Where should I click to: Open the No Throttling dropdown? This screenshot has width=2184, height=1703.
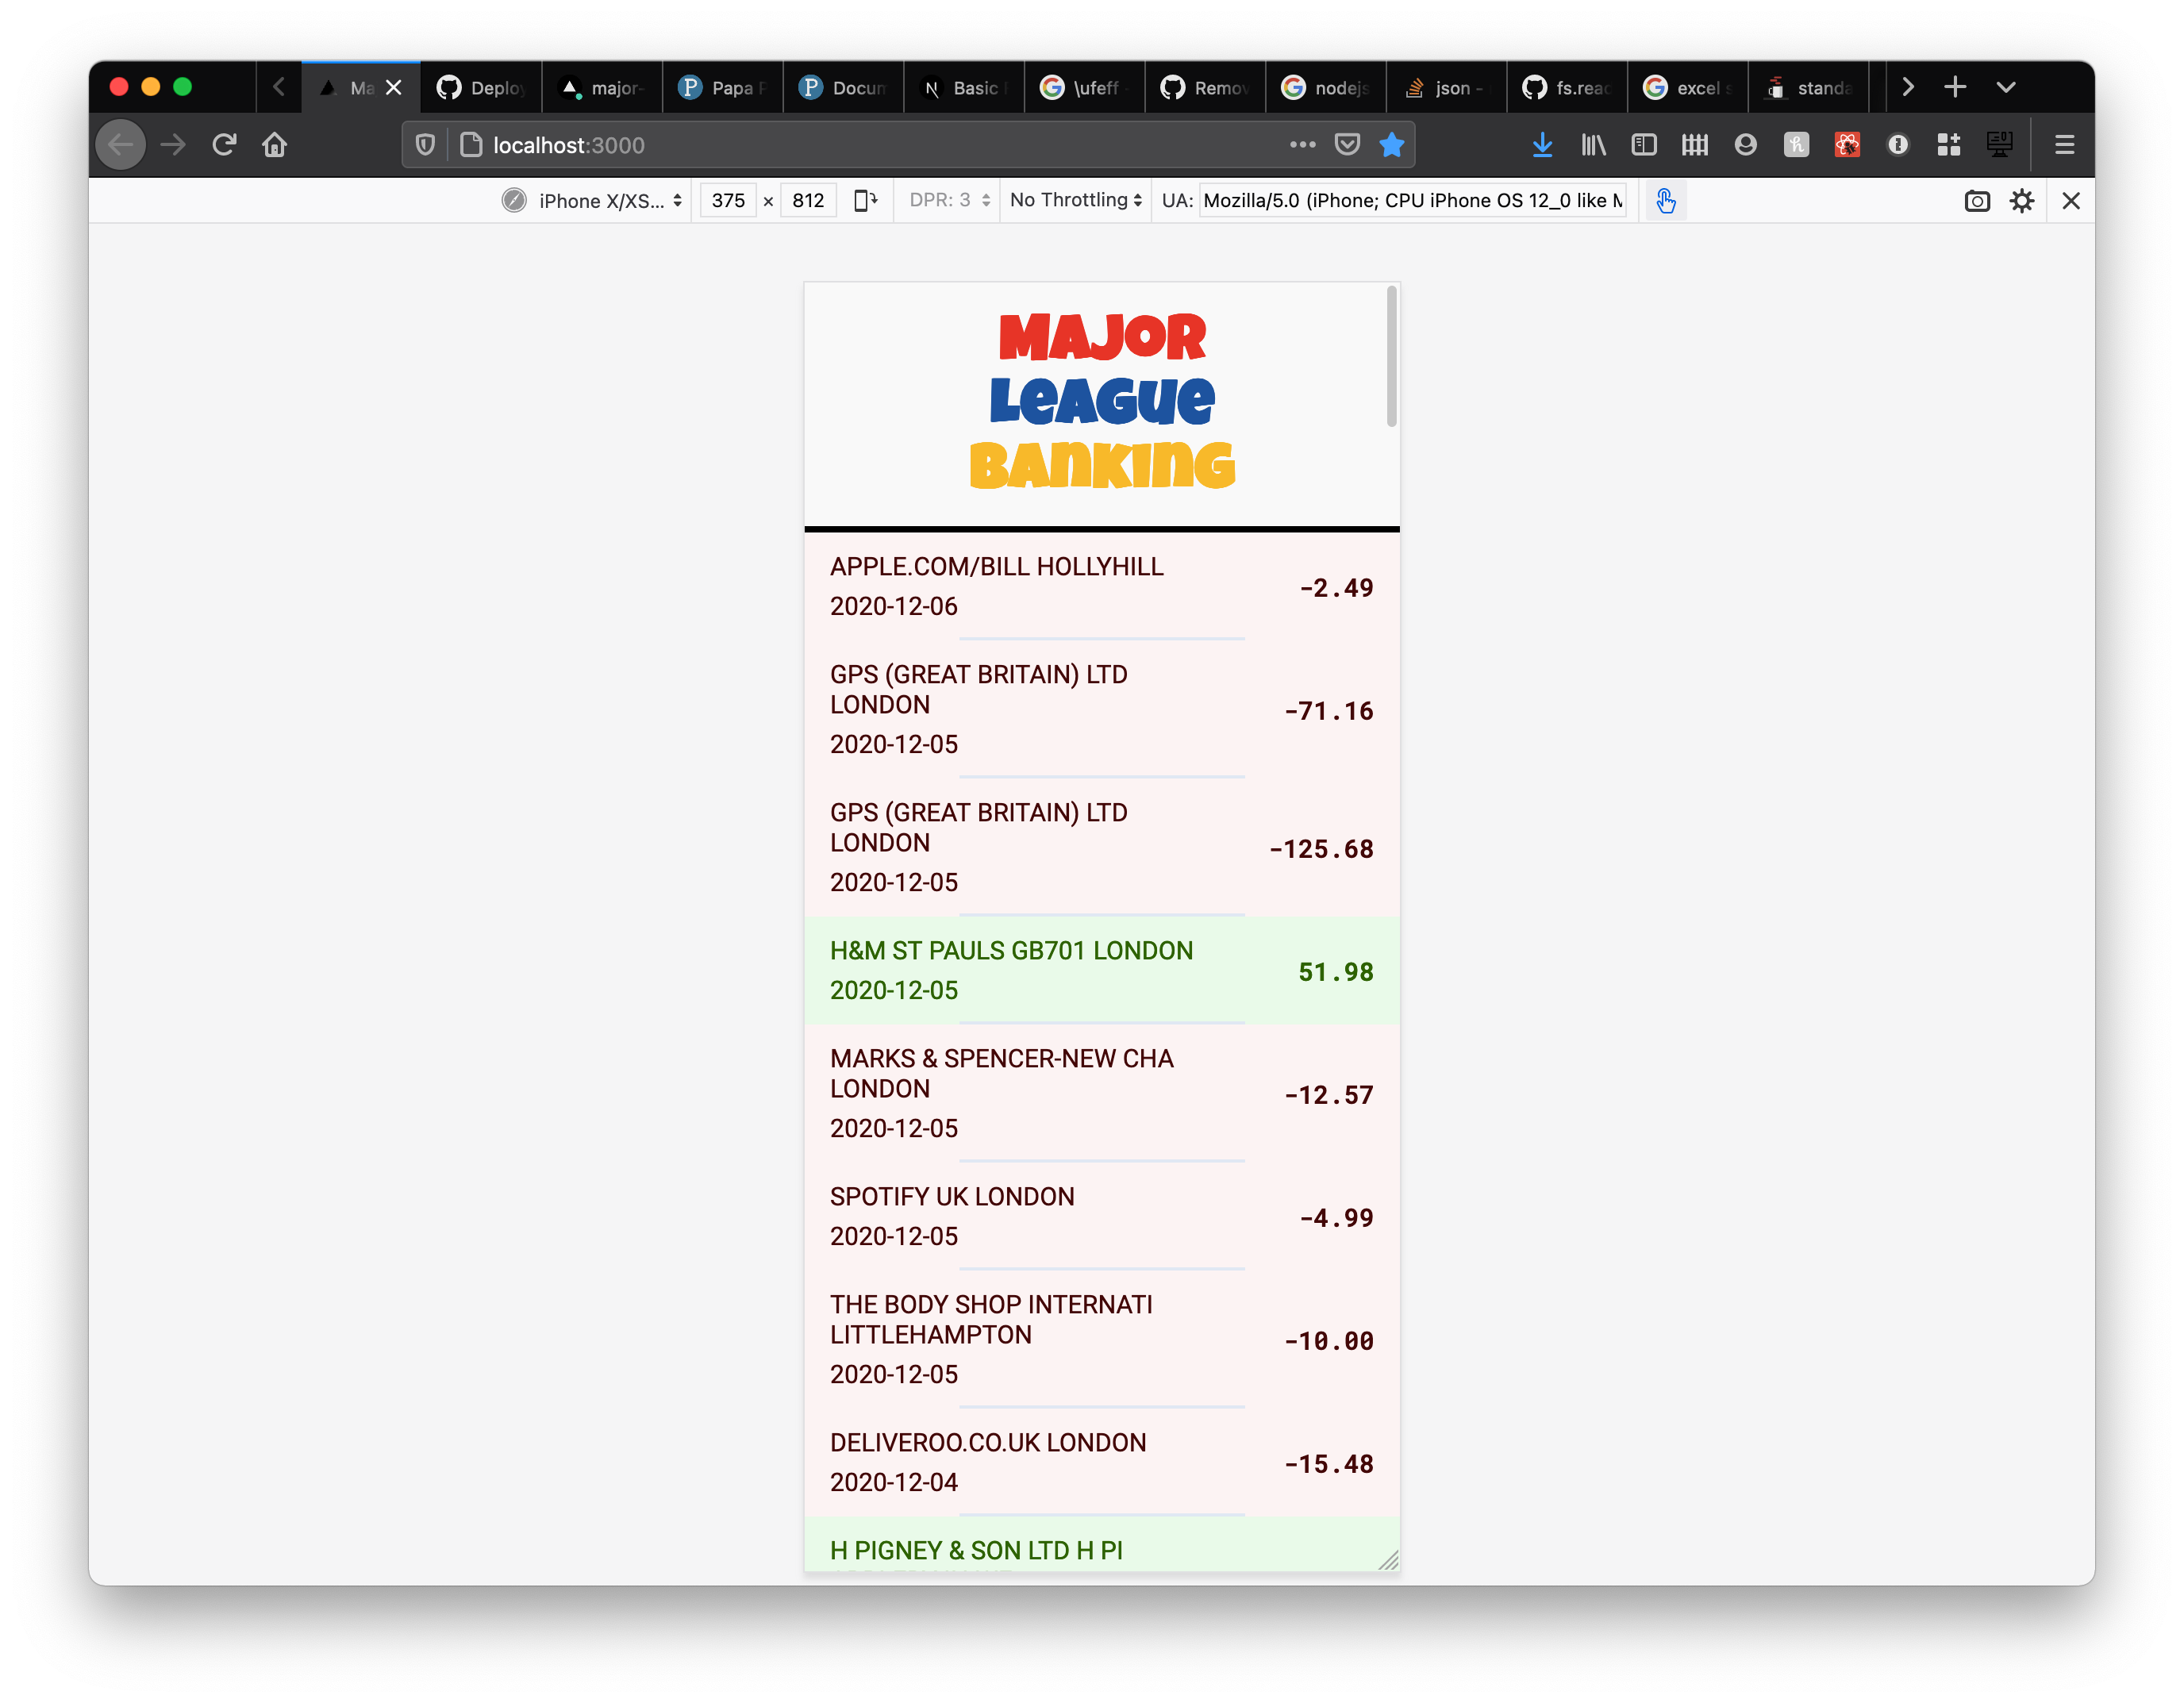click(1075, 200)
